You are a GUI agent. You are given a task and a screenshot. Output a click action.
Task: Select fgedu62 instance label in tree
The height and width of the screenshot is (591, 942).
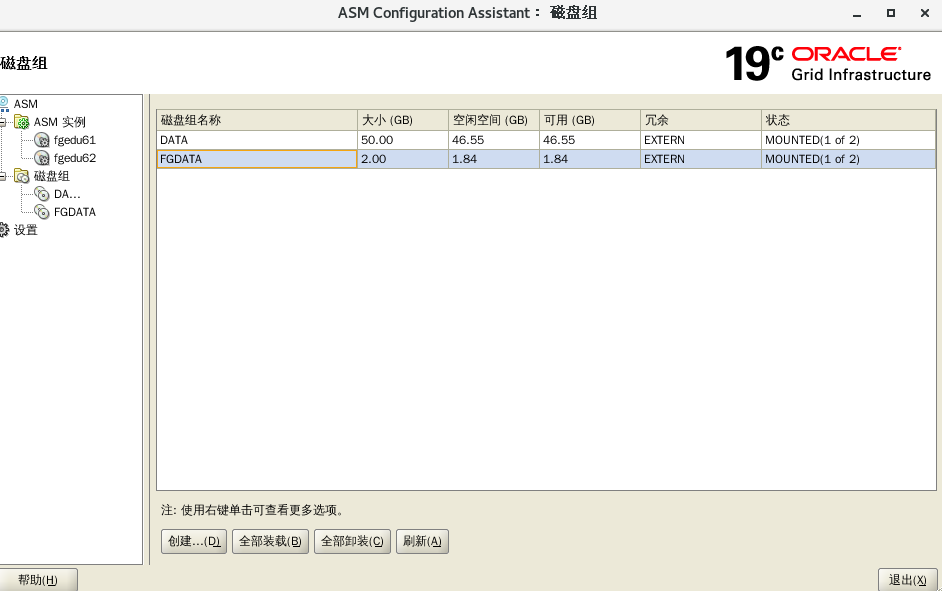coord(74,158)
